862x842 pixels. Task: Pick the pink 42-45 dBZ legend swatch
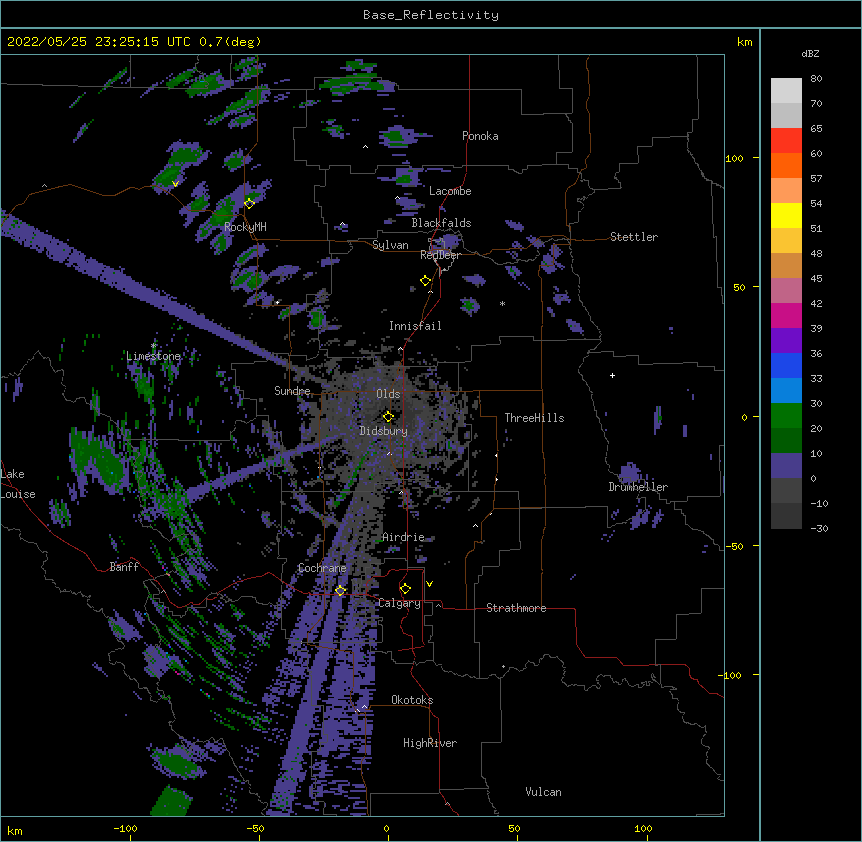tap(786, 291)
